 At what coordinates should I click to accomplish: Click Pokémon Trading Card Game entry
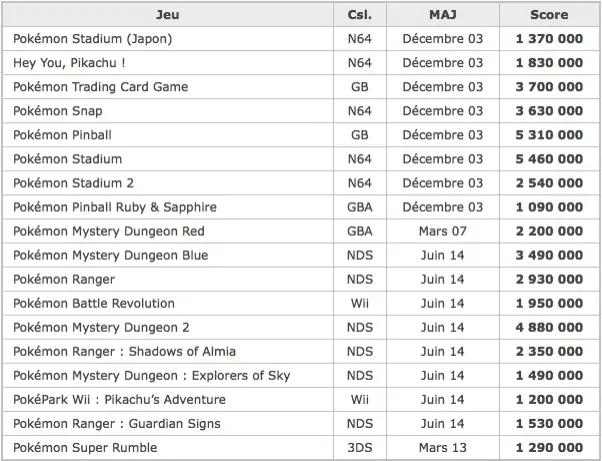pos(101,87)
